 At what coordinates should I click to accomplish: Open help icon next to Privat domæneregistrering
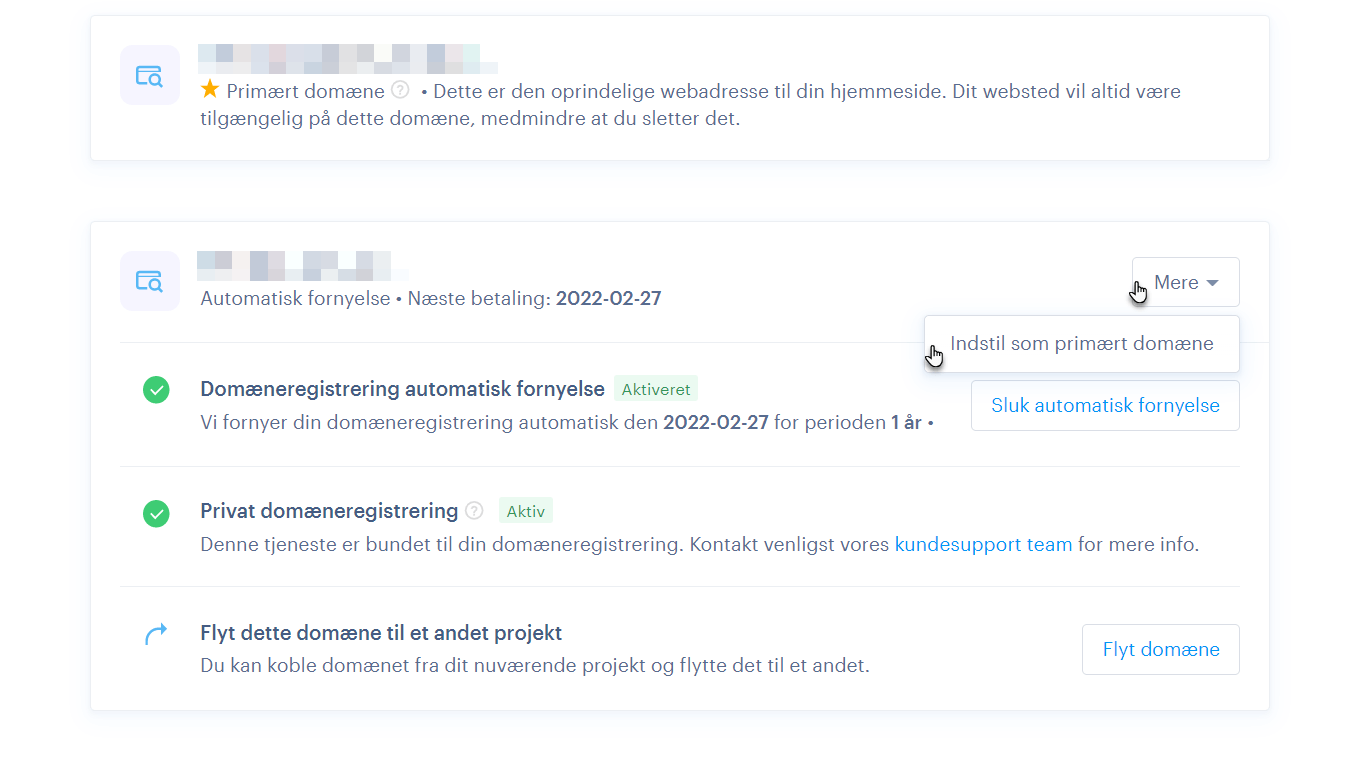coord(474,511)
